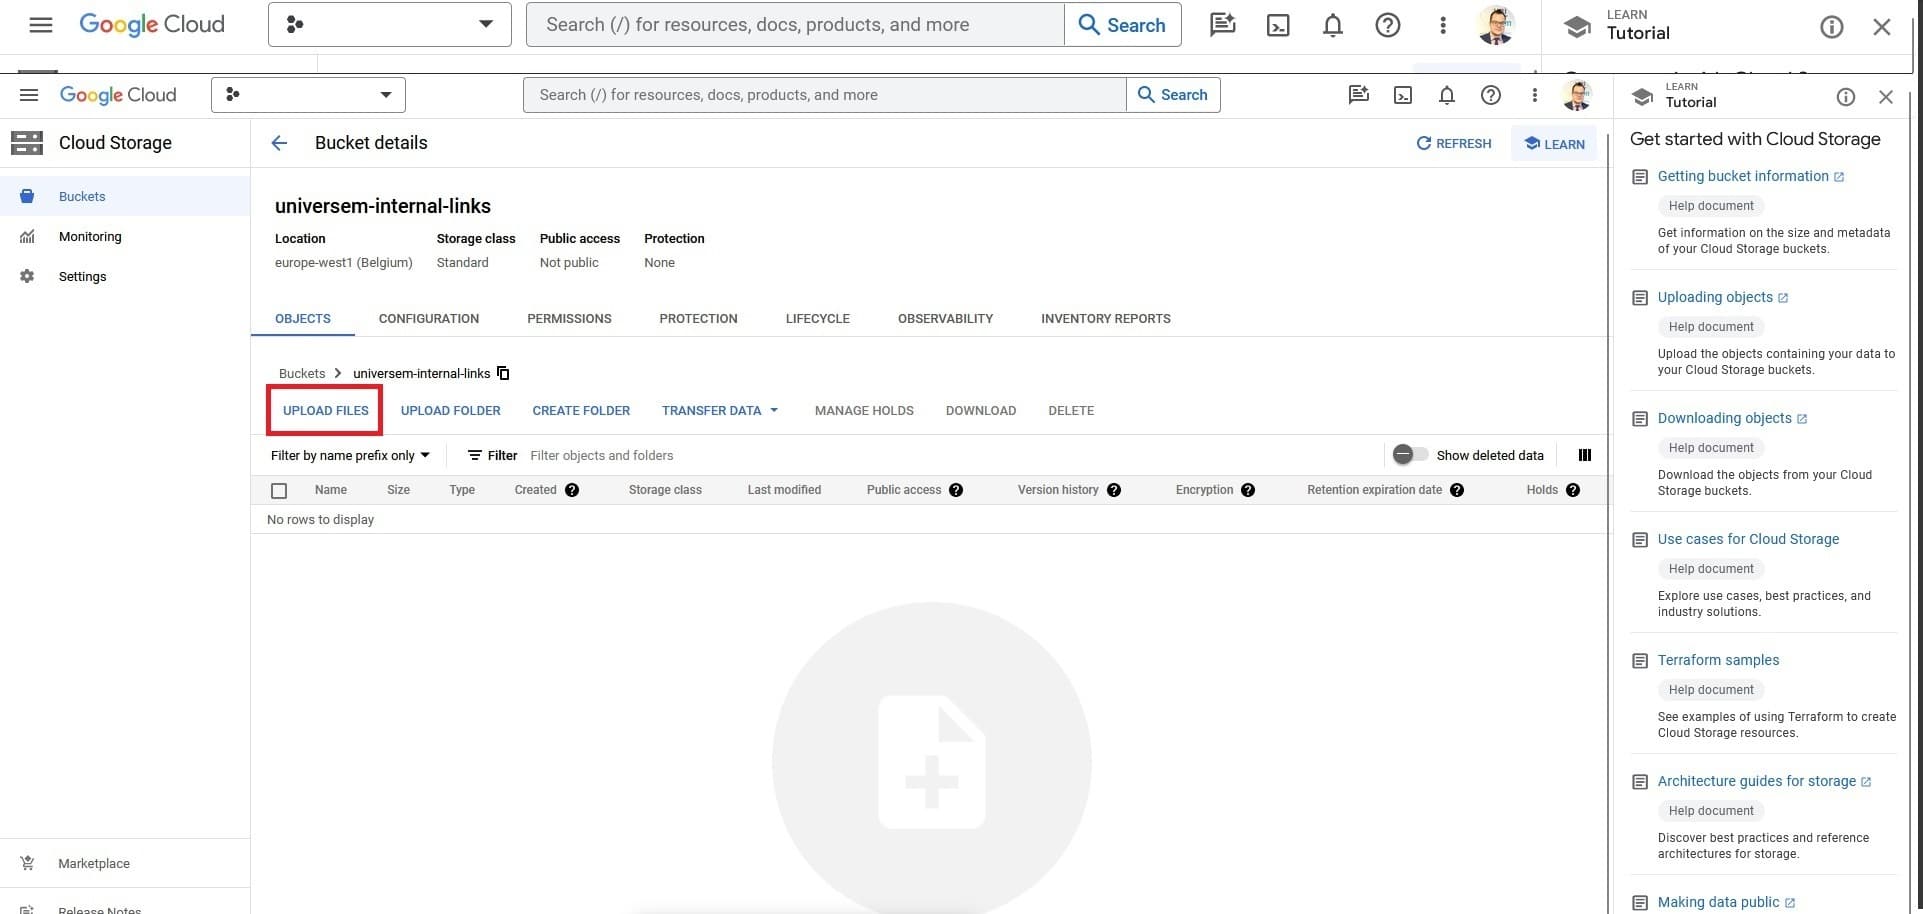
Task: Switch to the Lifecycle tab
Action: (x=817, y=319)
